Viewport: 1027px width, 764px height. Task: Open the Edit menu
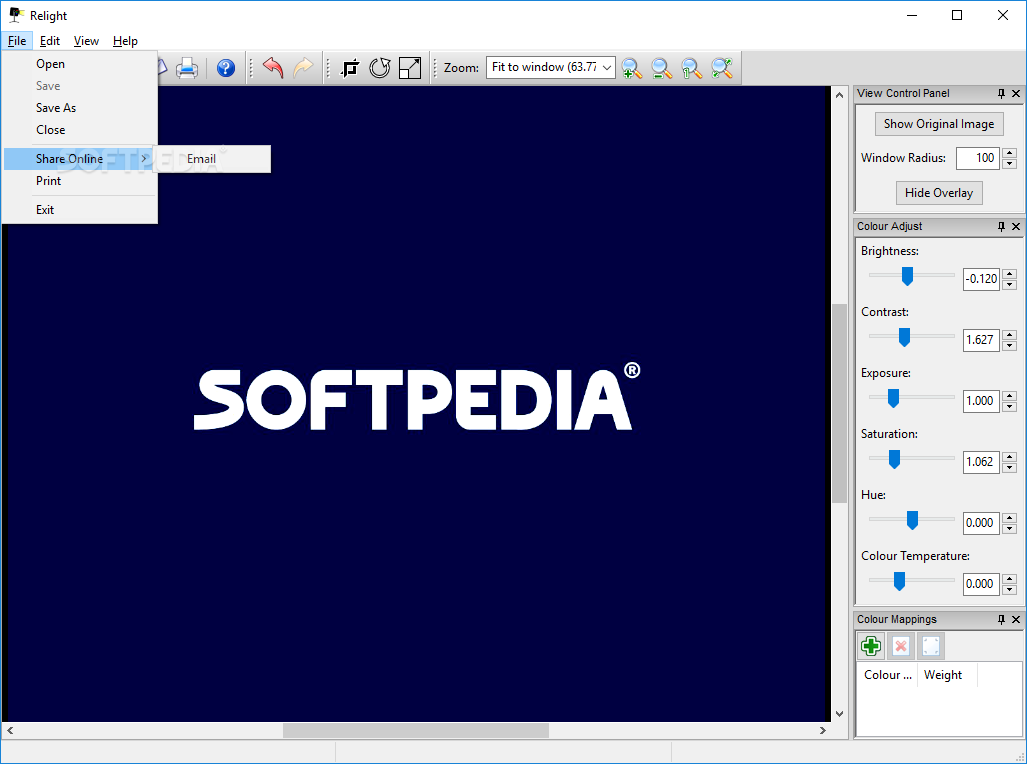[50, 41]
